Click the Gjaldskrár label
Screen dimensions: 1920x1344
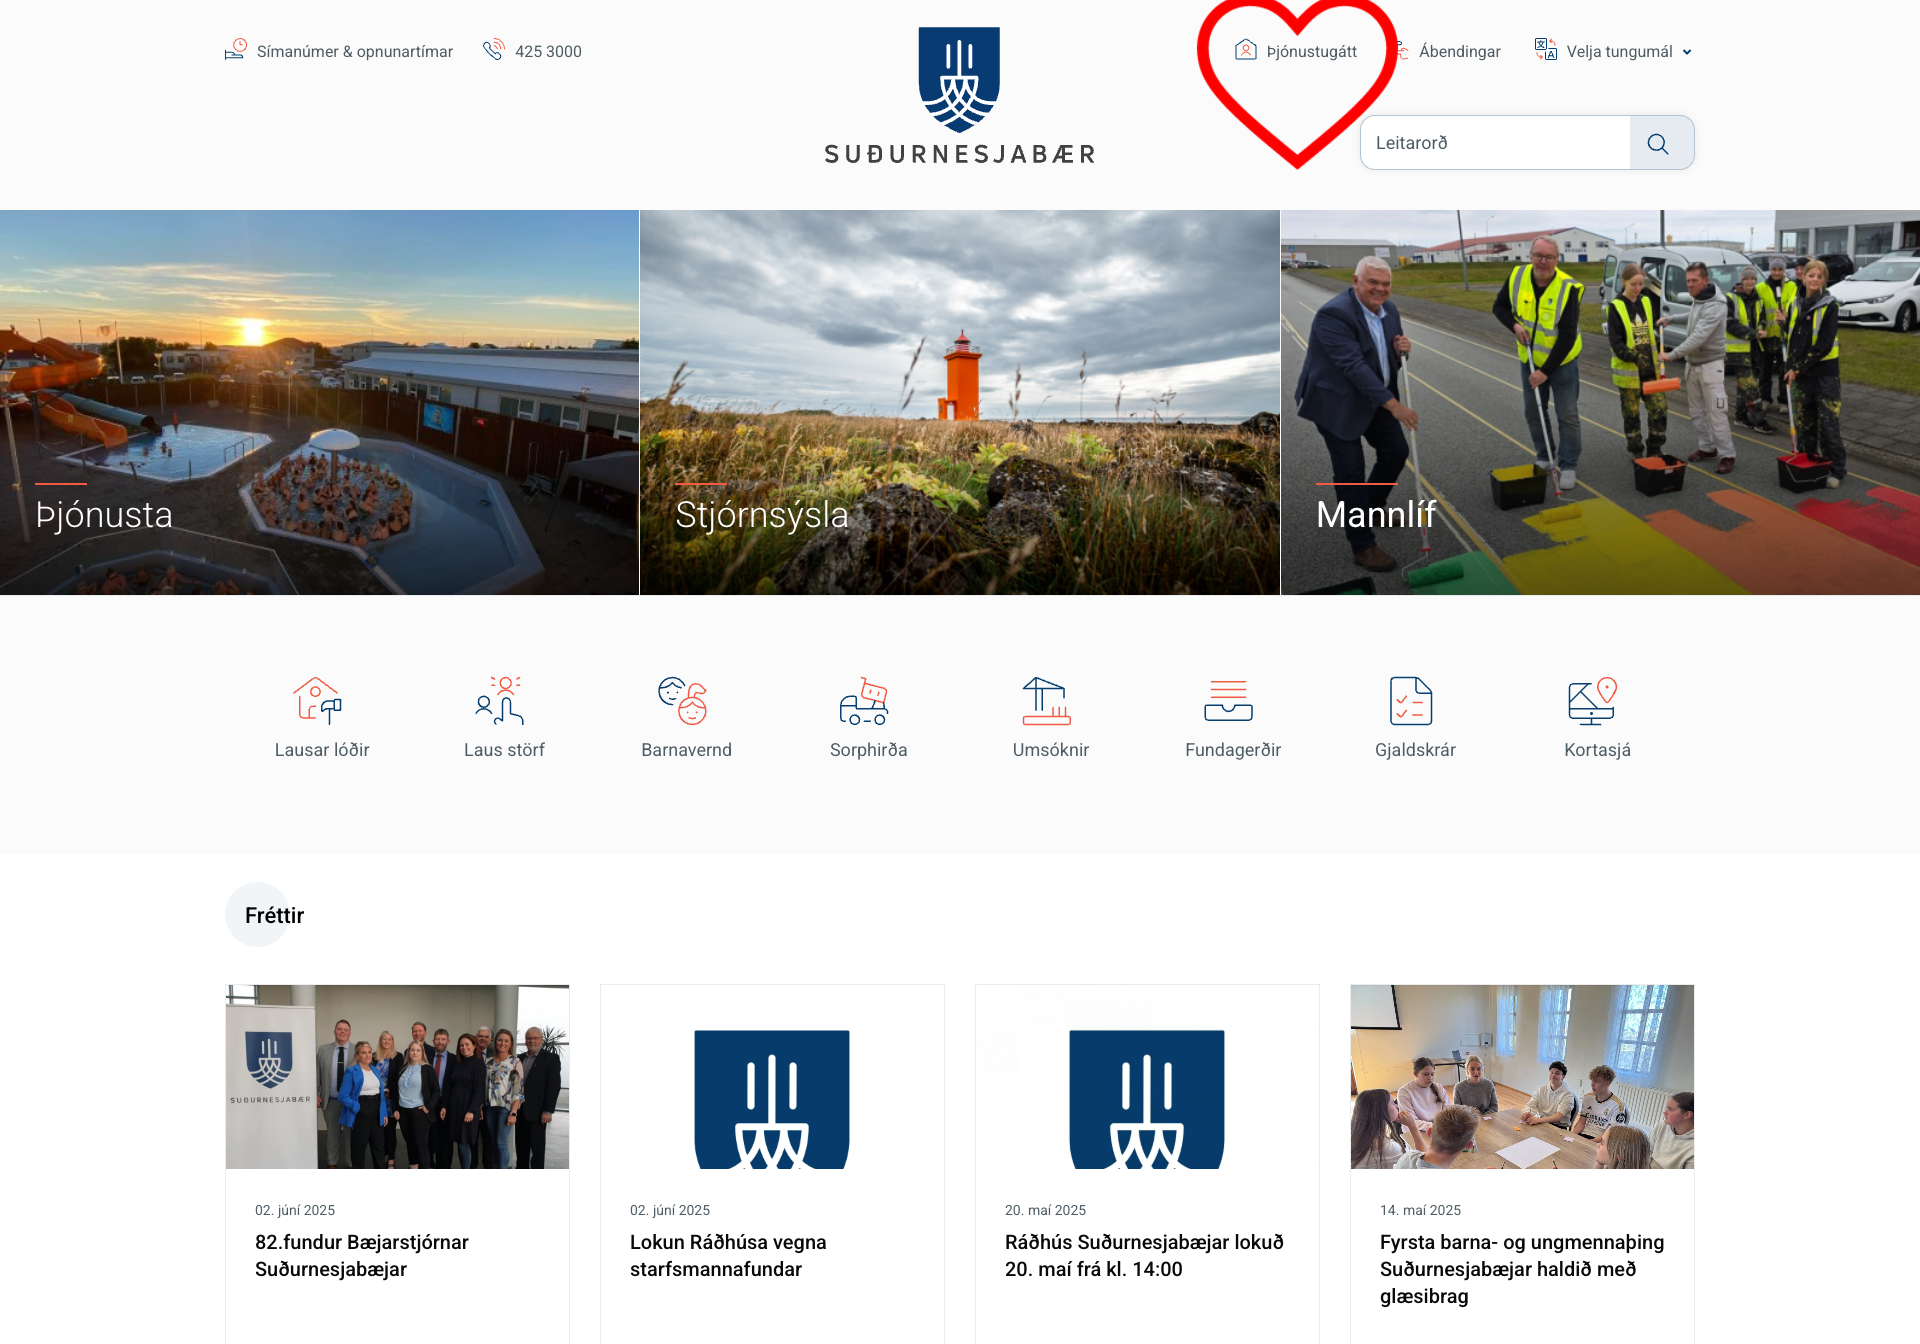[1415, 750]
